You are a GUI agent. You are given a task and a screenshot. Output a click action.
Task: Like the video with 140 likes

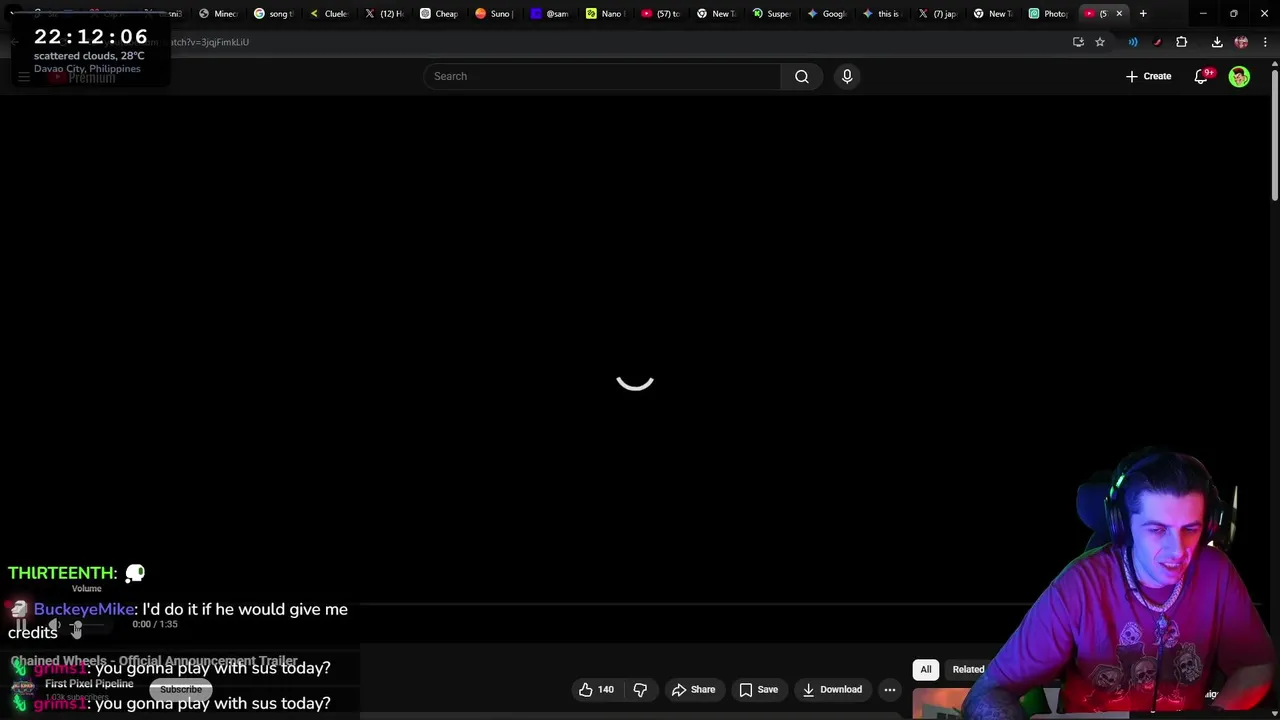tap(596, 689)
